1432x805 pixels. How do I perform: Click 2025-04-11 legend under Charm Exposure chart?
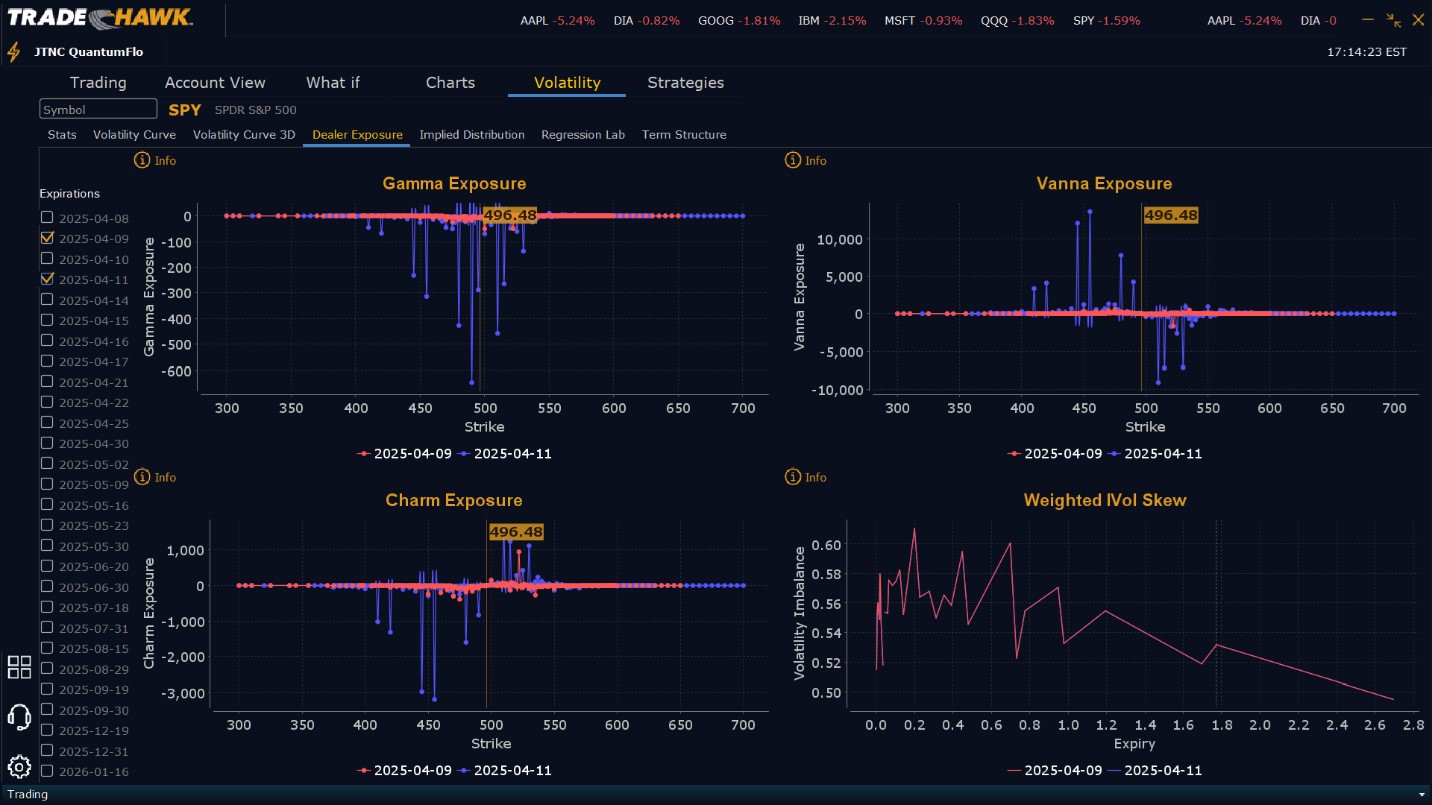[505, 770]
